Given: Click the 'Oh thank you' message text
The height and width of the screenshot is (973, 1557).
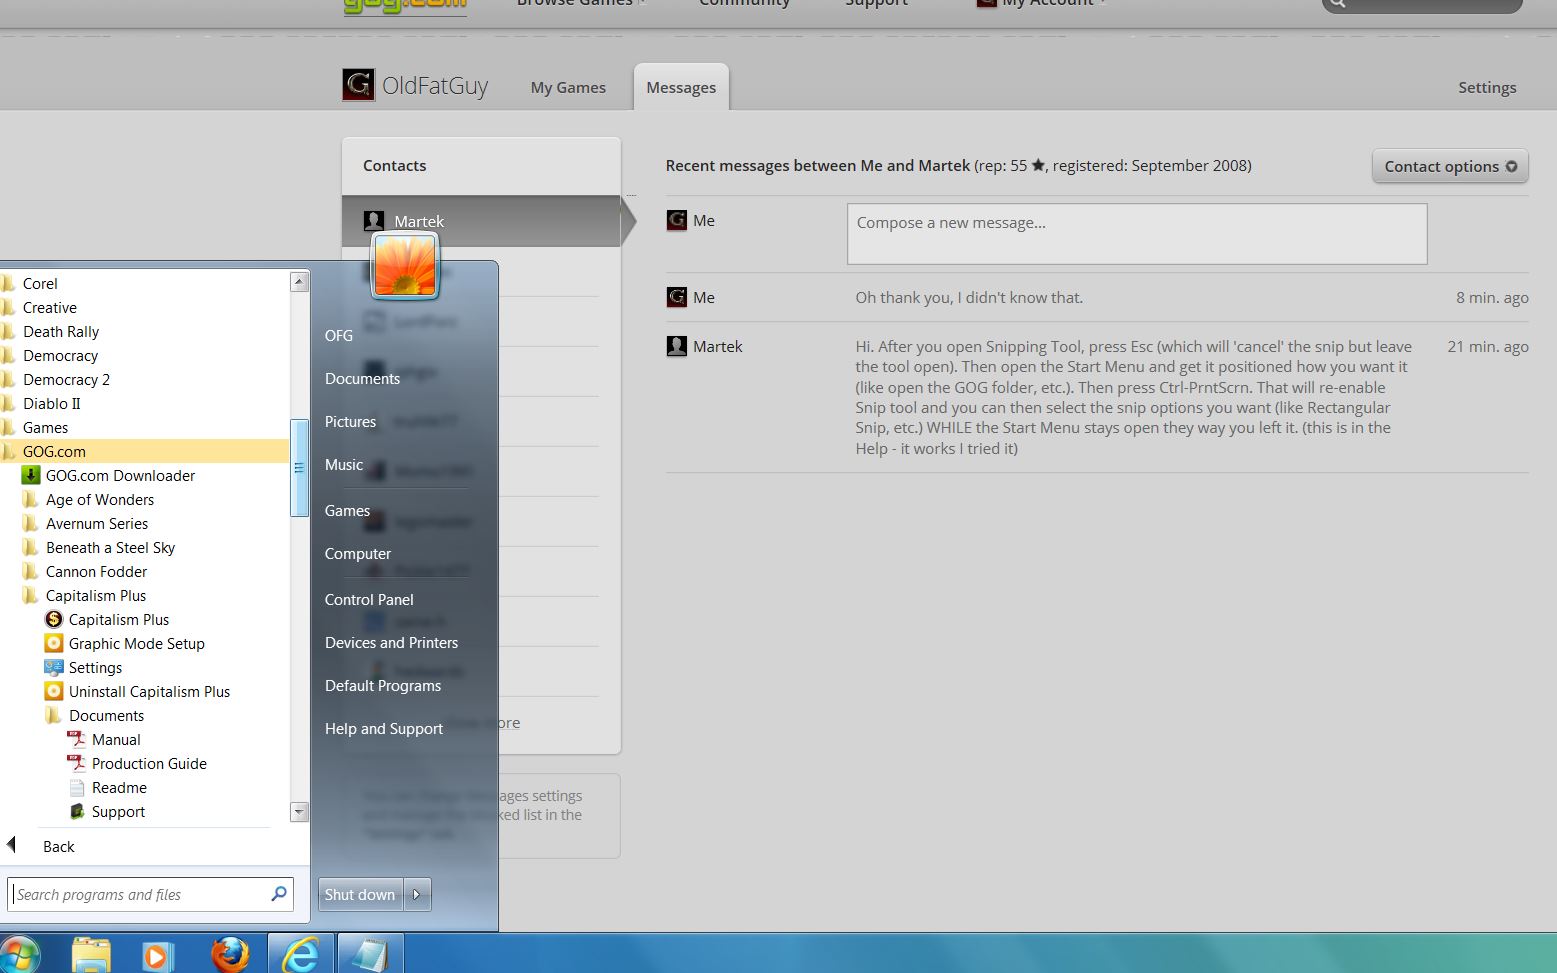Looking at the screenshot, I should click(969, 297).
